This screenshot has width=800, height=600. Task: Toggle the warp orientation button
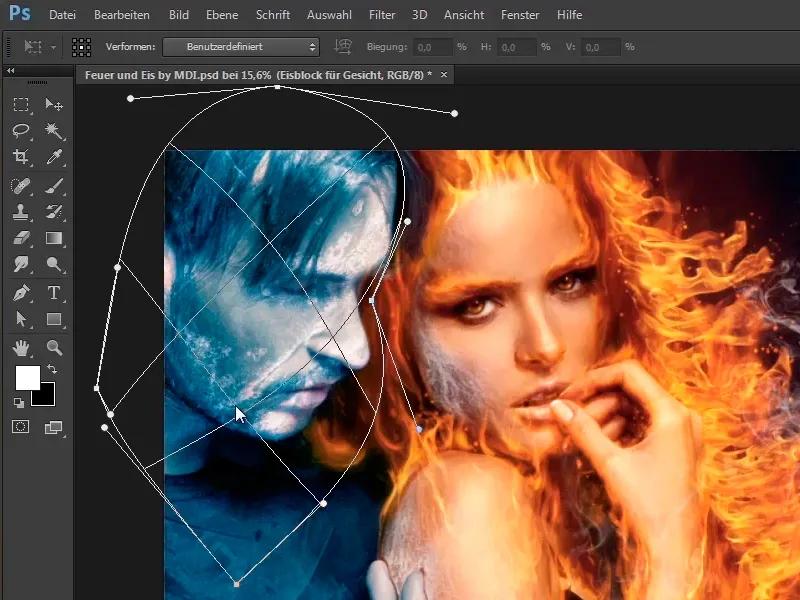tap(343, 47)
